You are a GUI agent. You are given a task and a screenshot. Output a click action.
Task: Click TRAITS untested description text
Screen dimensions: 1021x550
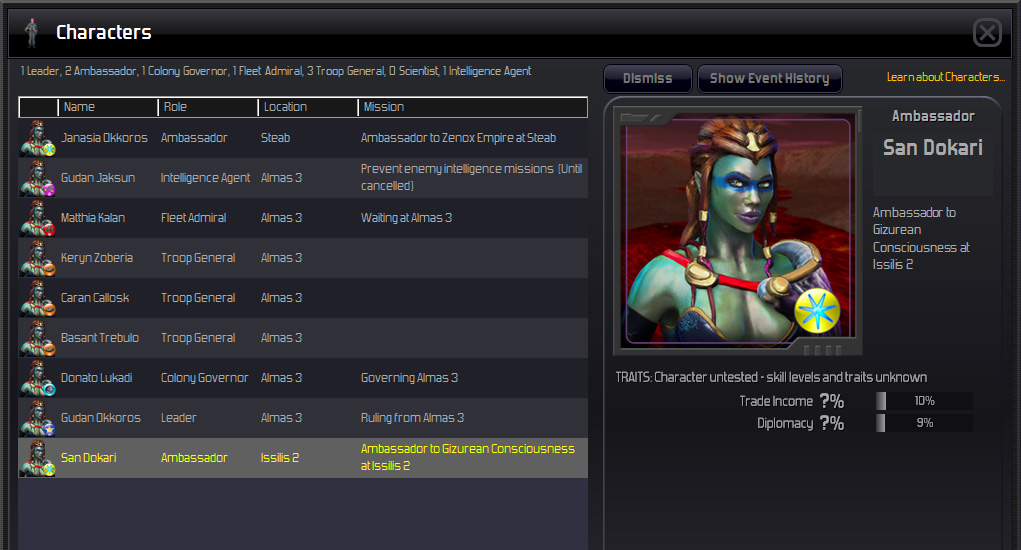771,378
